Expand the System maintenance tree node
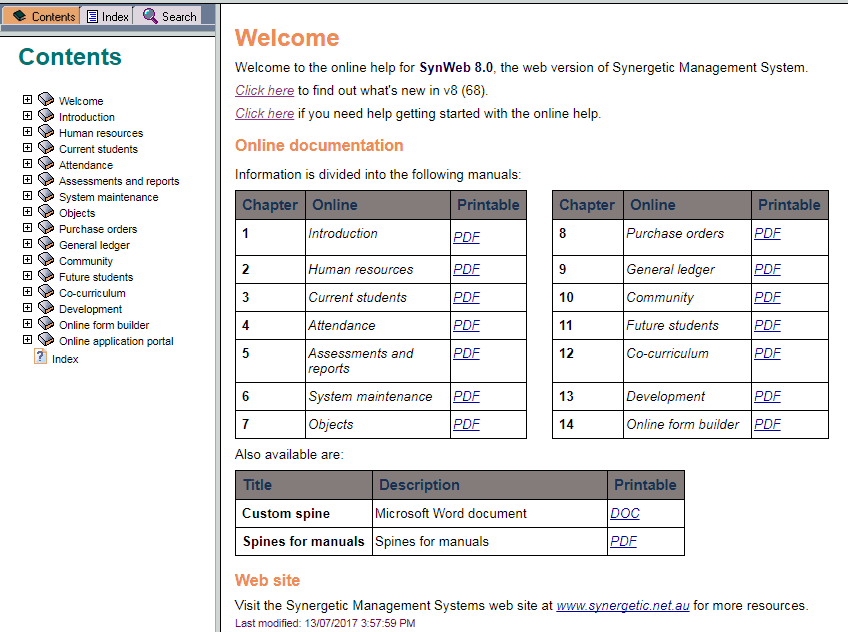Screen dimensions: 848x632 [28, 196]
